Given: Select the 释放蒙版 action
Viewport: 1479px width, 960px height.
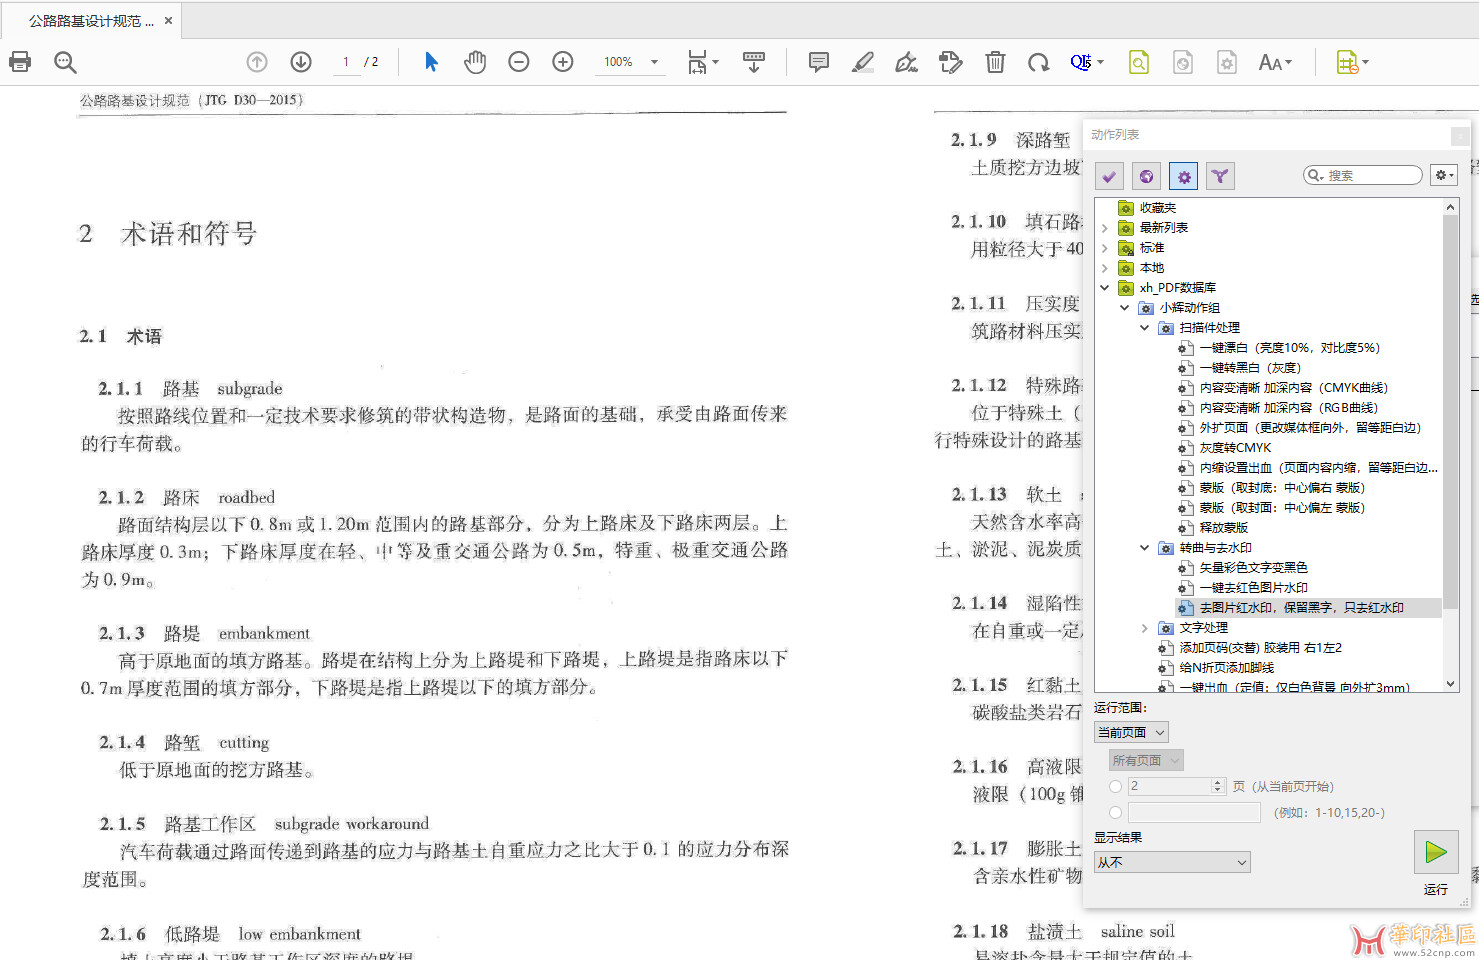Looking at the screenshot, I should (x=1223, y=528).
